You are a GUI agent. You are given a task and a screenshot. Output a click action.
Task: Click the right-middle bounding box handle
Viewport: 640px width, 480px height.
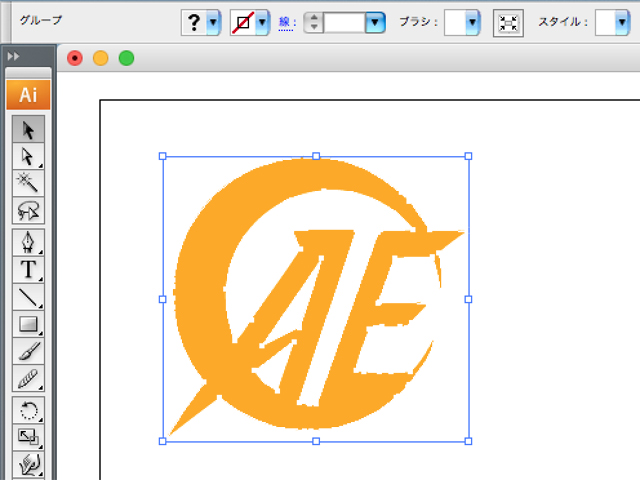pos(469,299)
